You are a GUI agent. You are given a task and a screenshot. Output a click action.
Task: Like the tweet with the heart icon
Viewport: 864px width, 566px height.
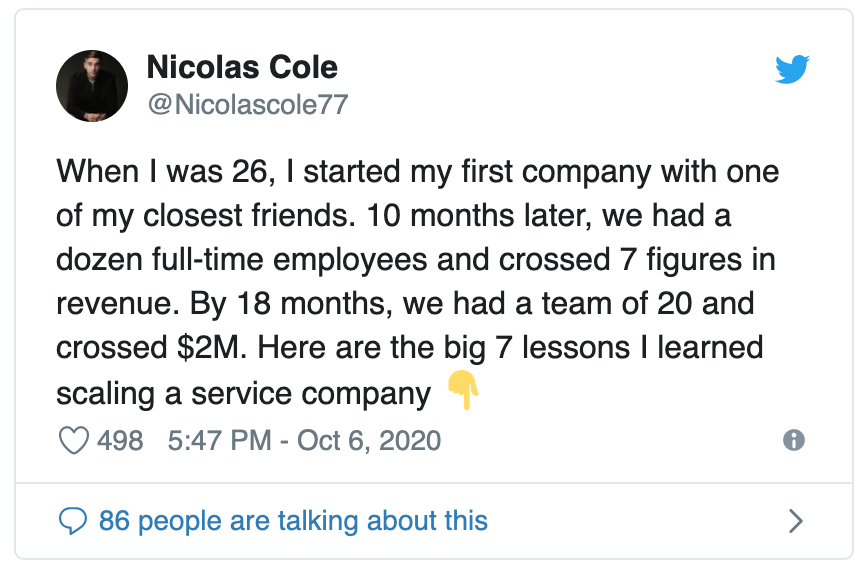pos(75,440)
